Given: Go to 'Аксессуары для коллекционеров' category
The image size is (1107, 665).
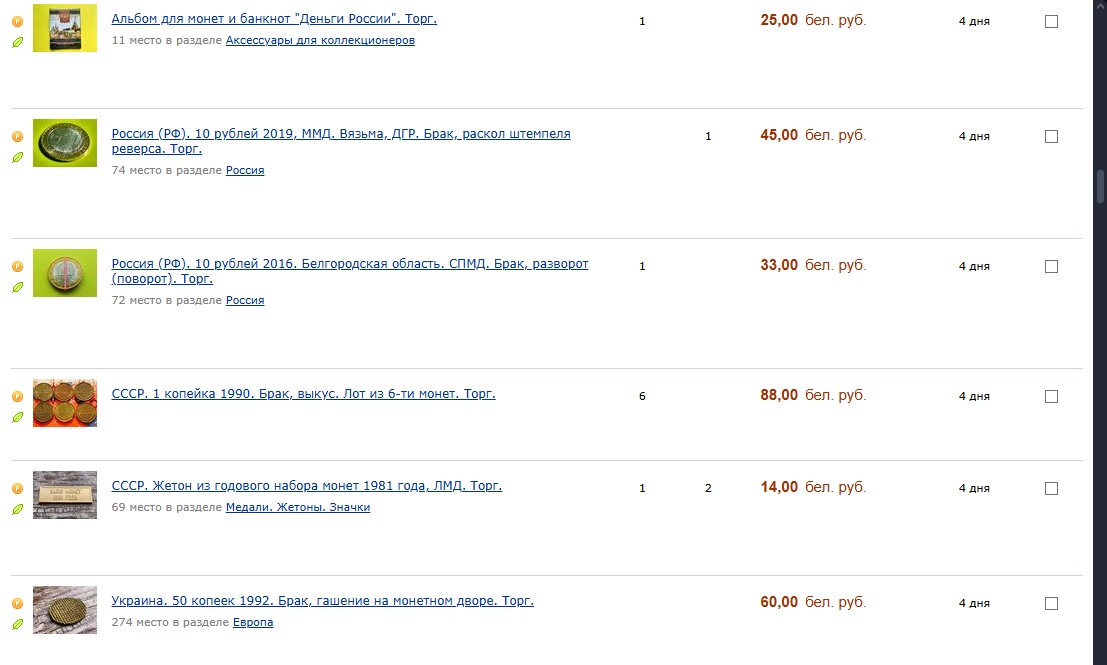Looking at the screenshot, I should coord(320,41).
